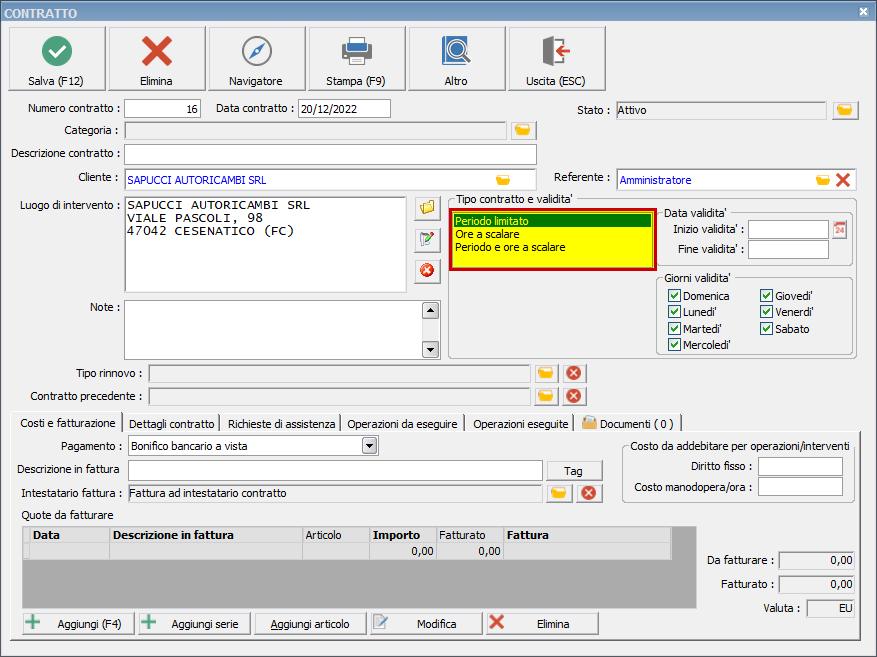Untick the Domenica checkbox

[675, 296]
